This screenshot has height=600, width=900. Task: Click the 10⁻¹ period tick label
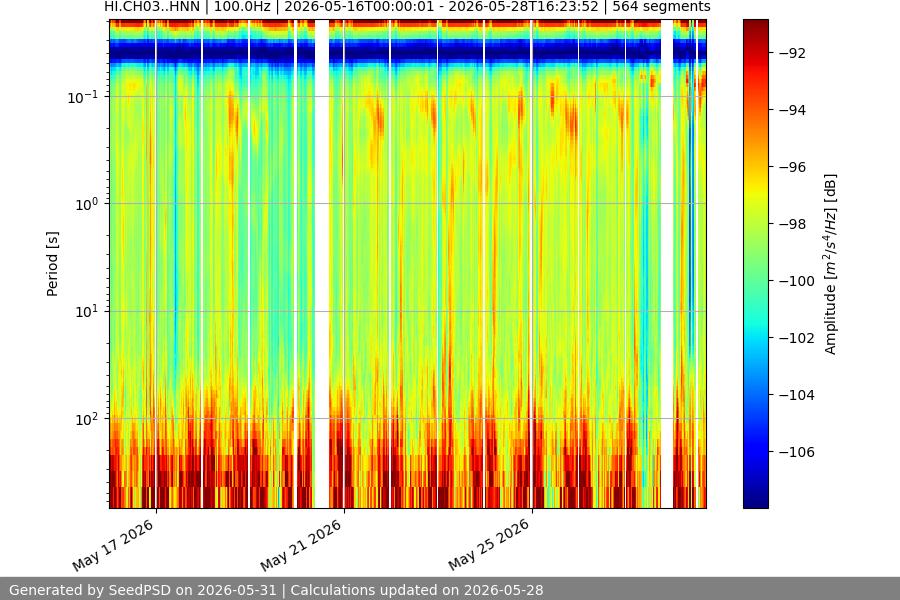(x=83, y=97)
